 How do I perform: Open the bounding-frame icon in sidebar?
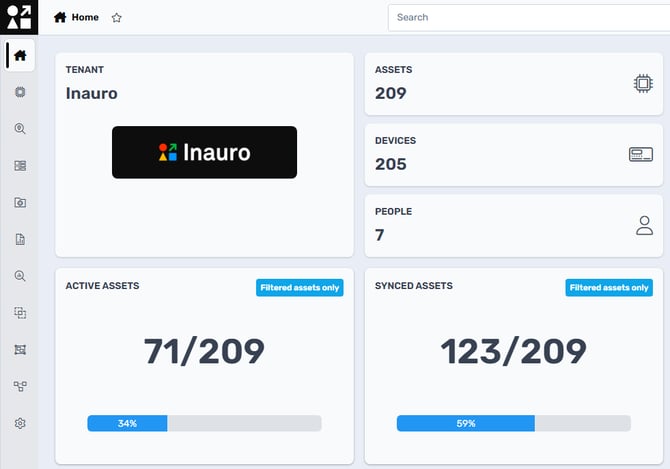[x=20, y=350]
